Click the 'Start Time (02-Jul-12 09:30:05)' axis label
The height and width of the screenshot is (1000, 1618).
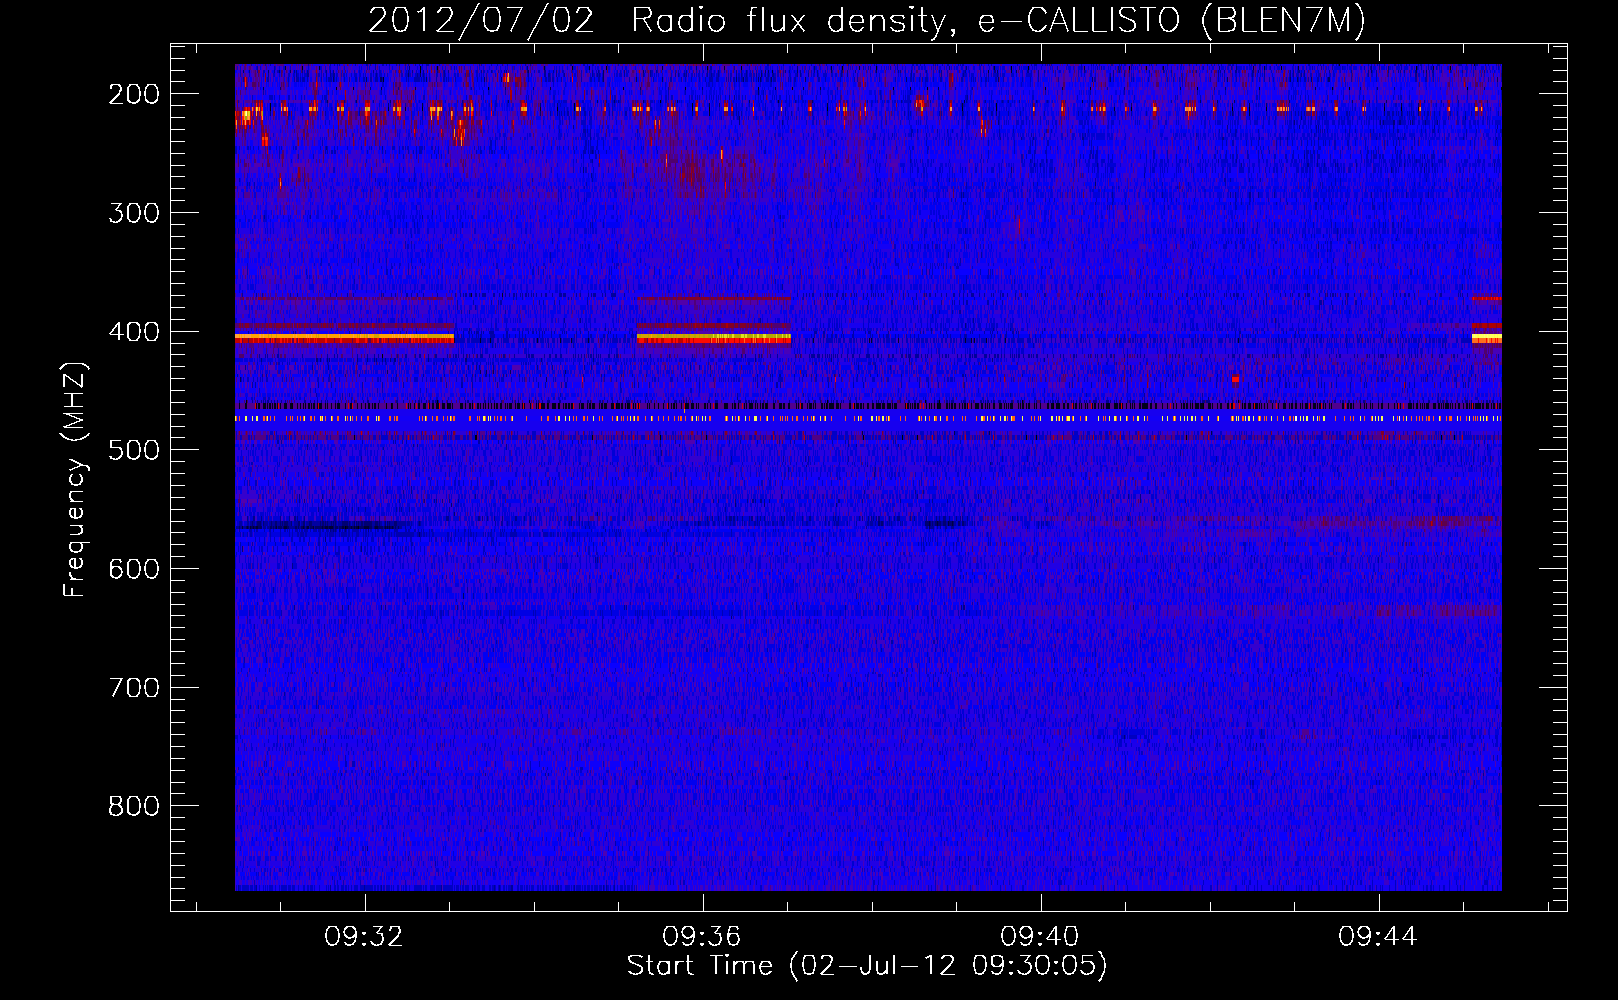[x=867, y=966]
